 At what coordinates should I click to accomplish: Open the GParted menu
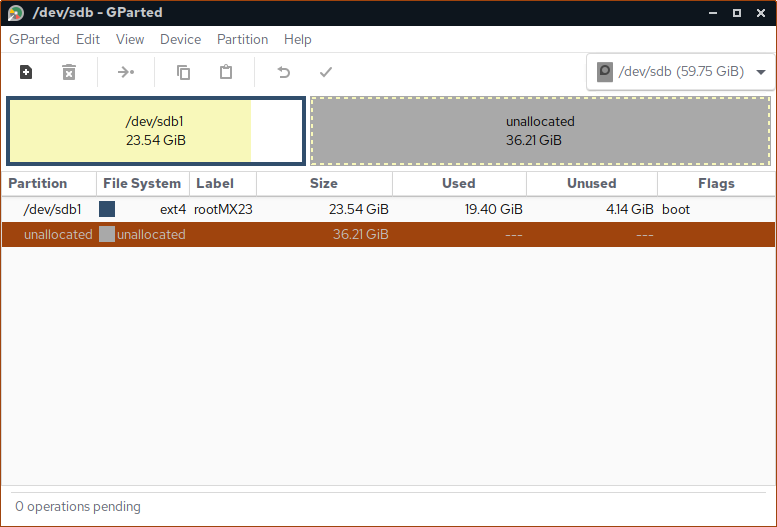(34, 39)
